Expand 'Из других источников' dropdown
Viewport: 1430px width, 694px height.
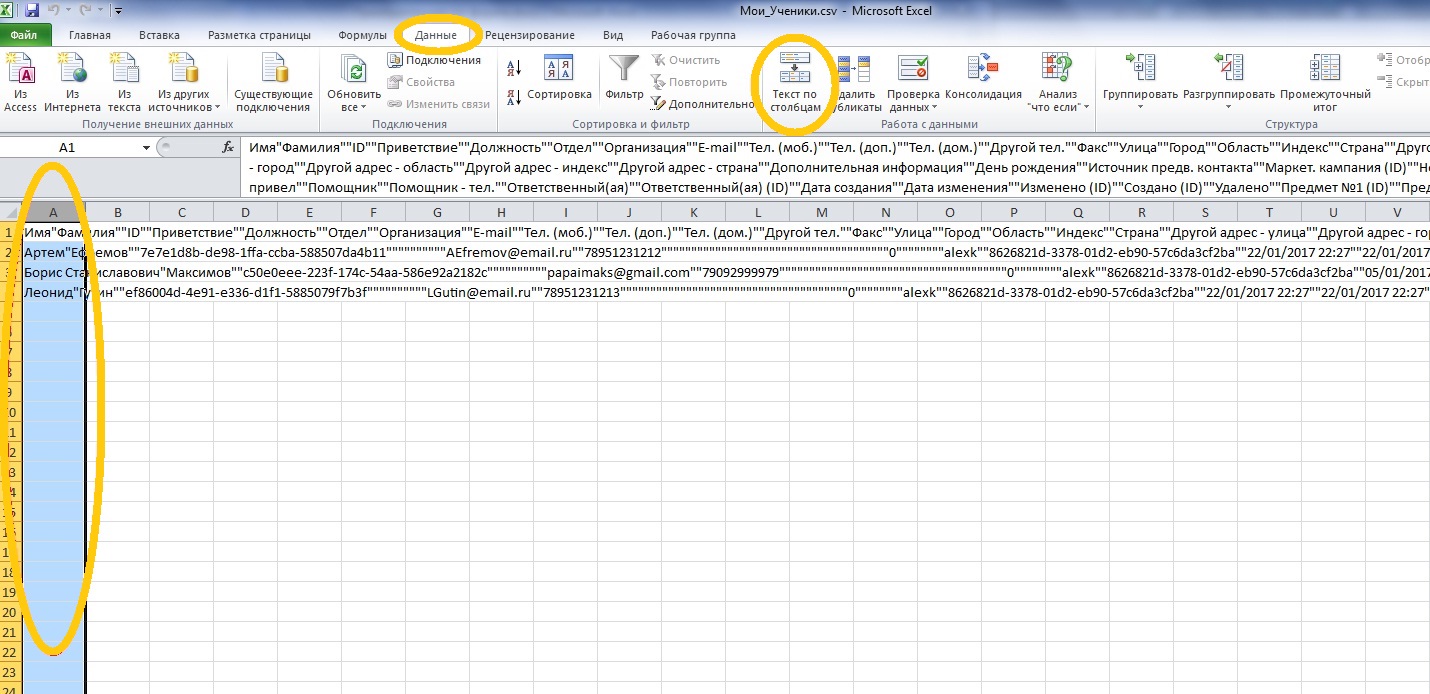pos(184,106)
